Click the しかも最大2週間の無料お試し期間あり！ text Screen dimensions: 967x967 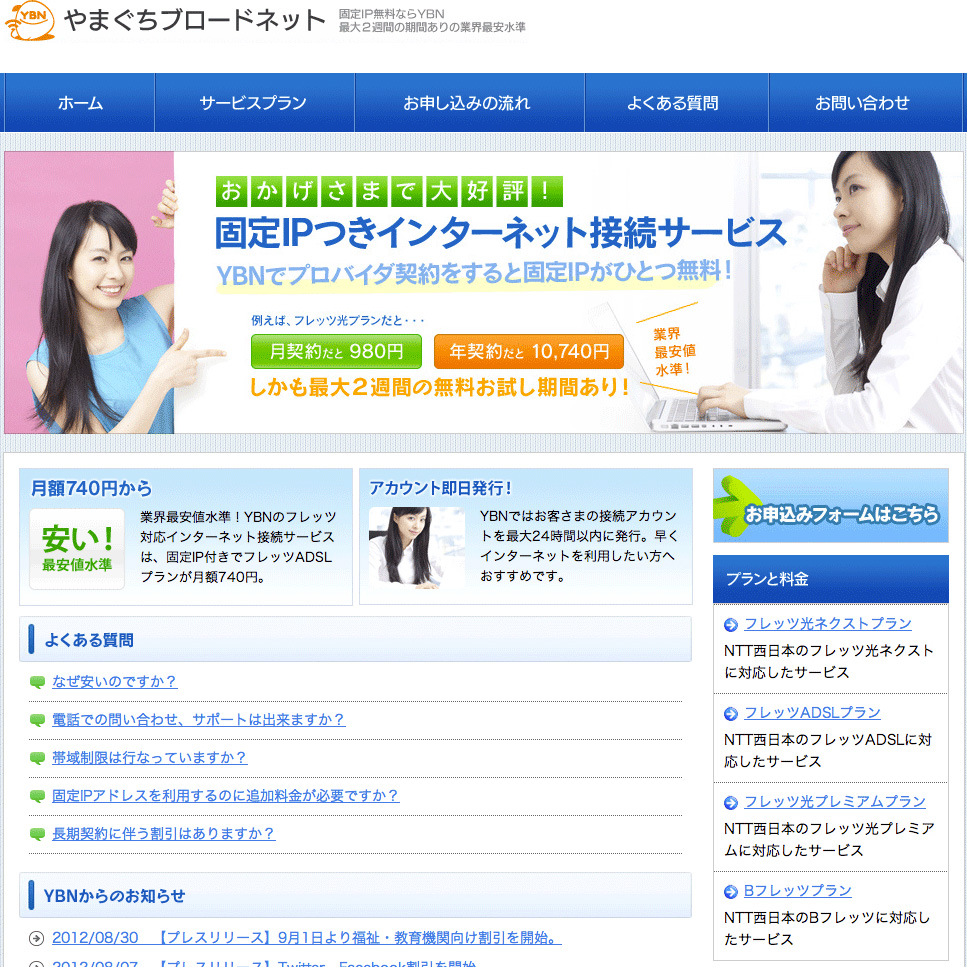coord(439,387)
